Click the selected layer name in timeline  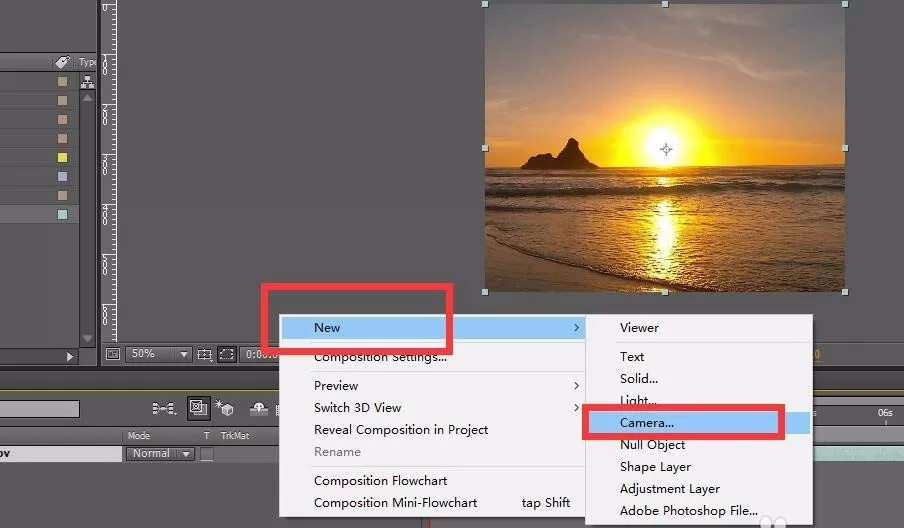[x=61, y=454]
